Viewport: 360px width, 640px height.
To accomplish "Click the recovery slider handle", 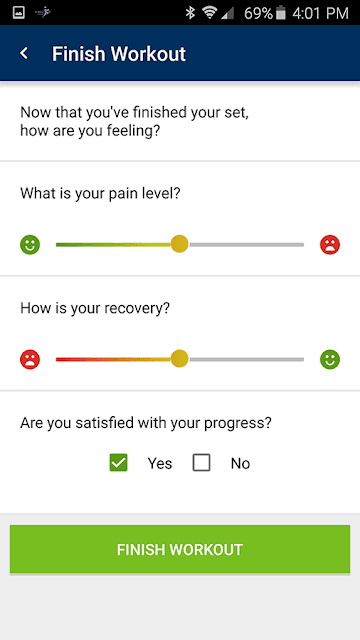I will point(179,359).
